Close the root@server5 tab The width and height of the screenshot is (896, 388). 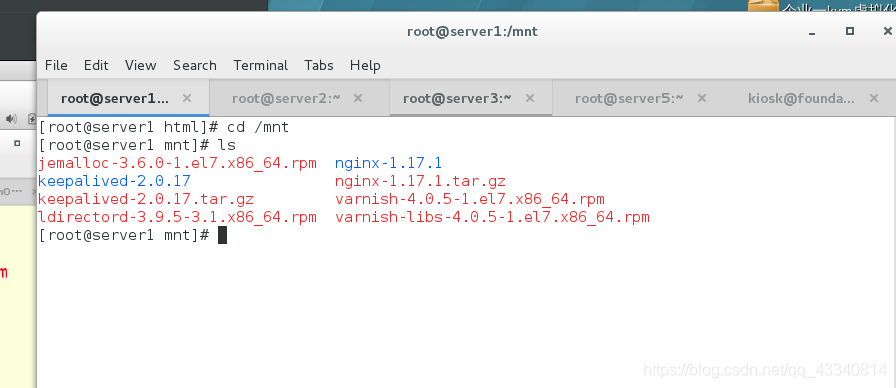[x=702, y=98]
